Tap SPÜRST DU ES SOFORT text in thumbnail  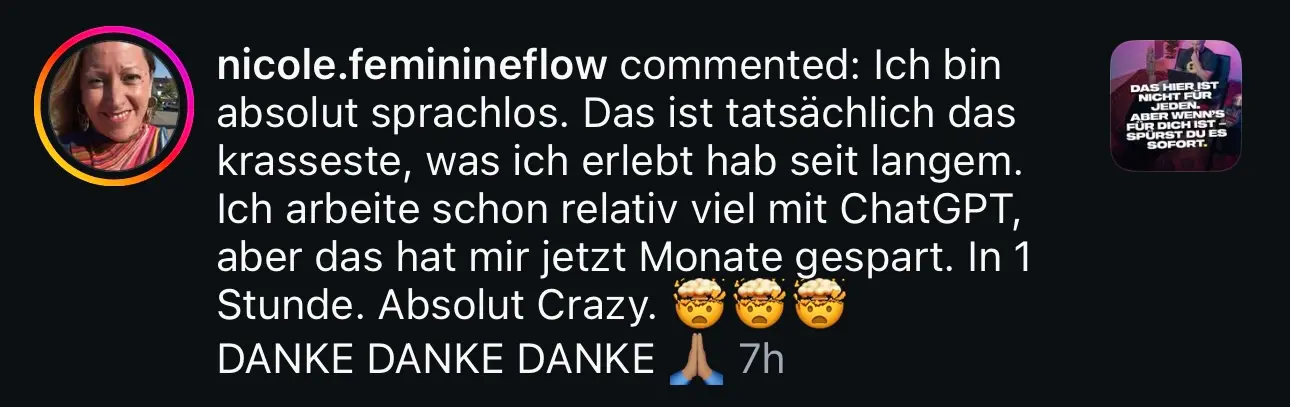pyautogui.click(x=1176, y=138)
